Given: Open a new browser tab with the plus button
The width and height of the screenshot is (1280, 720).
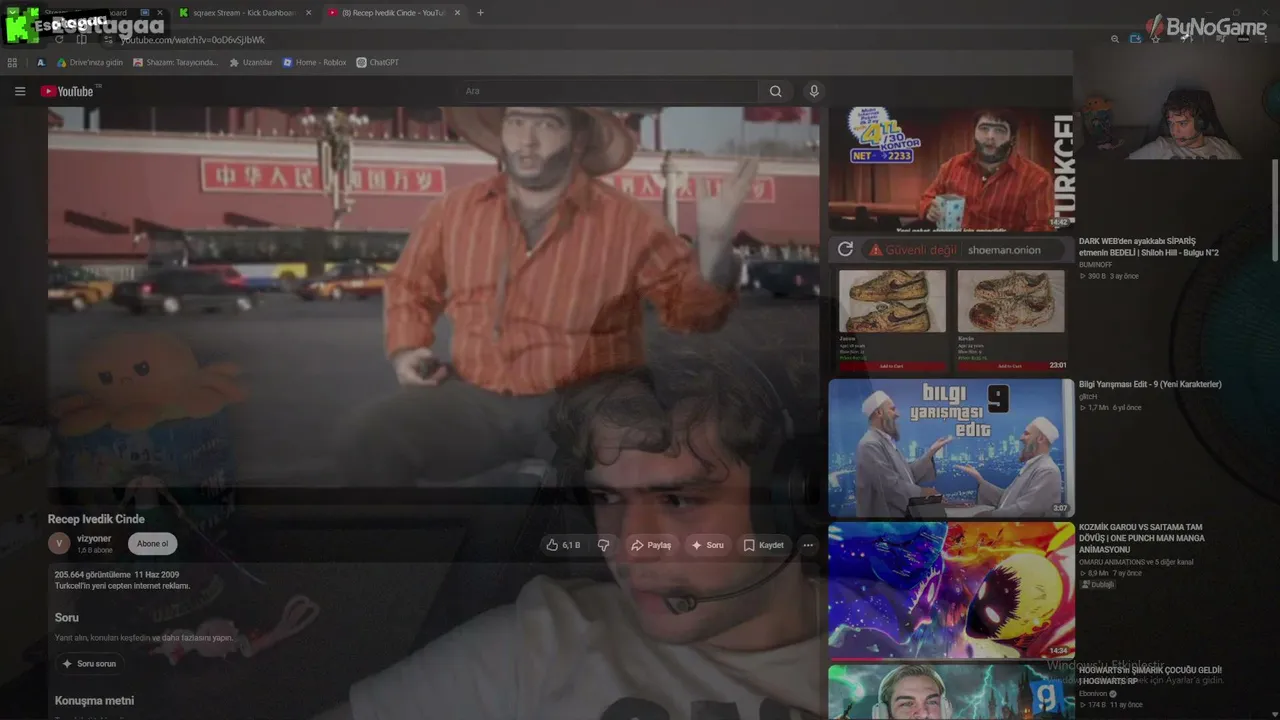Looking at the screenshot, I should pos(480,13).
